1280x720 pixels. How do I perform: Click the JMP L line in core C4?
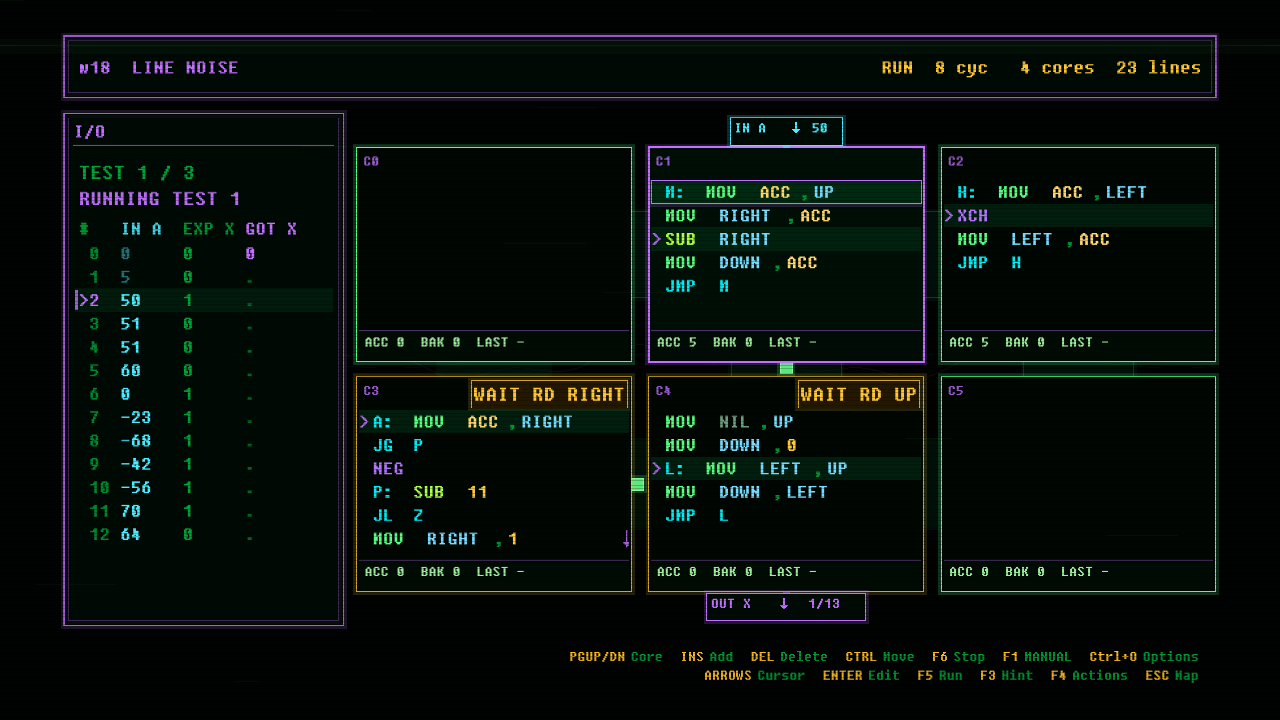point(786,515)
